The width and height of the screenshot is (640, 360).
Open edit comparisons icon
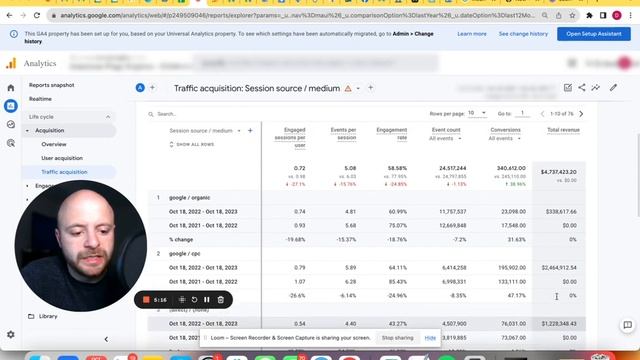coord(568,87)
